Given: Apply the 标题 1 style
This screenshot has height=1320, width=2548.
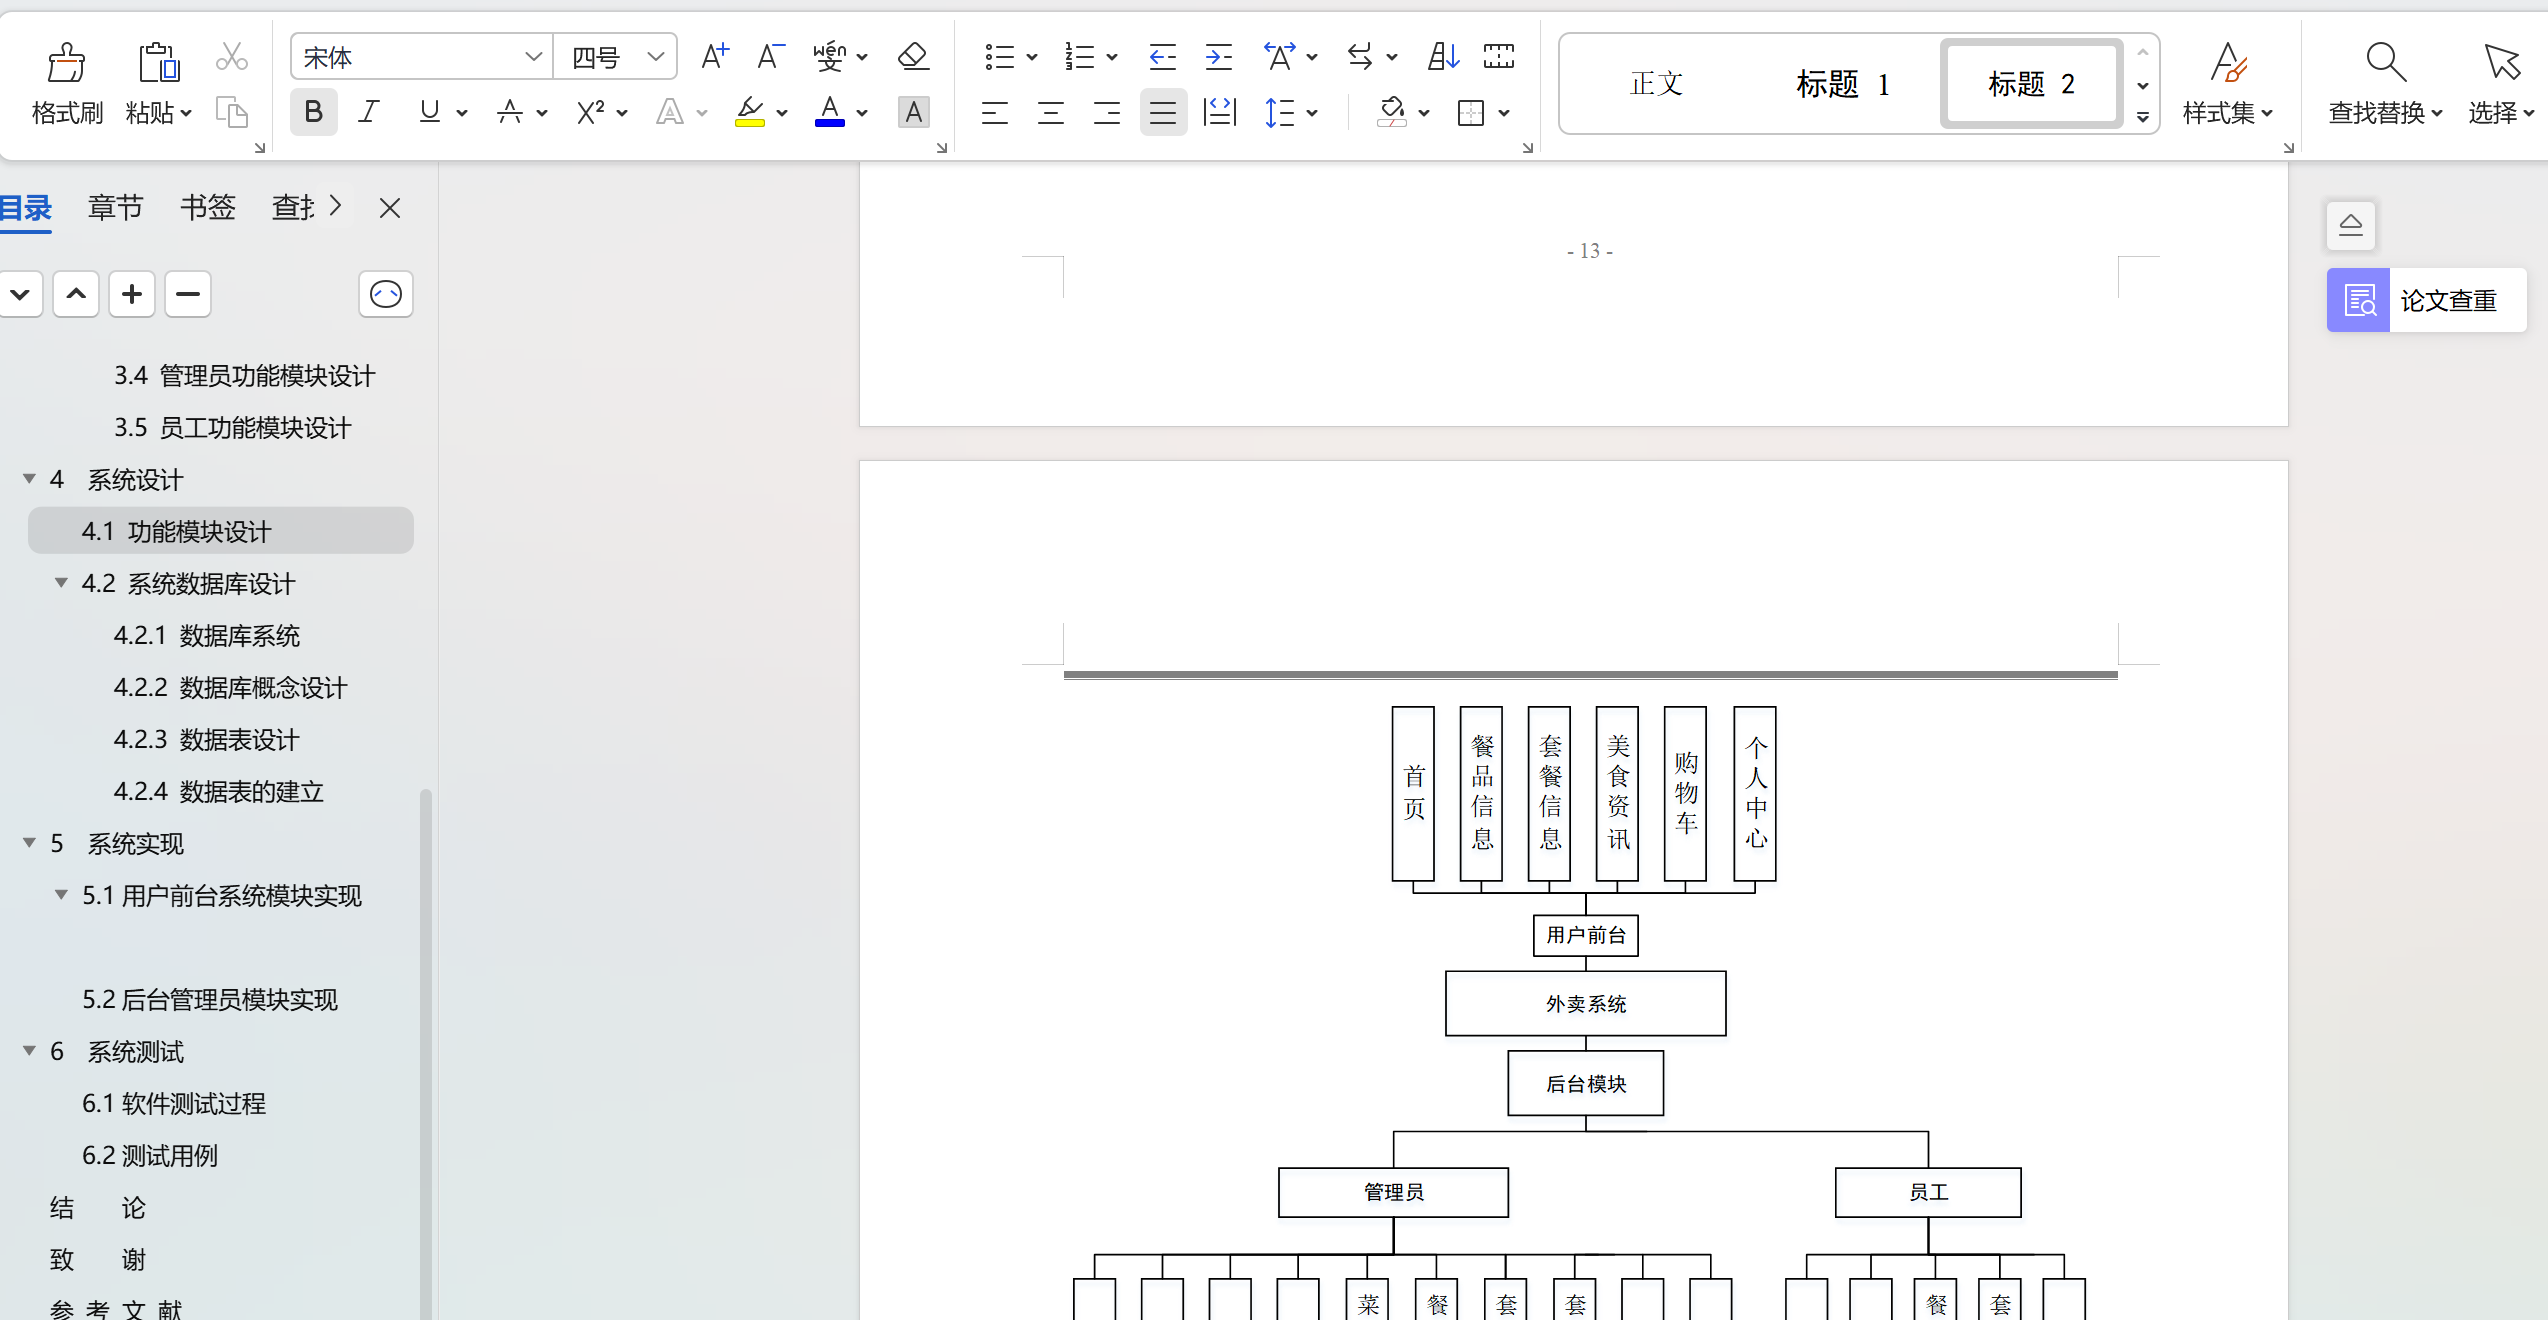Looking at the screenshot, I should 1841,85.
